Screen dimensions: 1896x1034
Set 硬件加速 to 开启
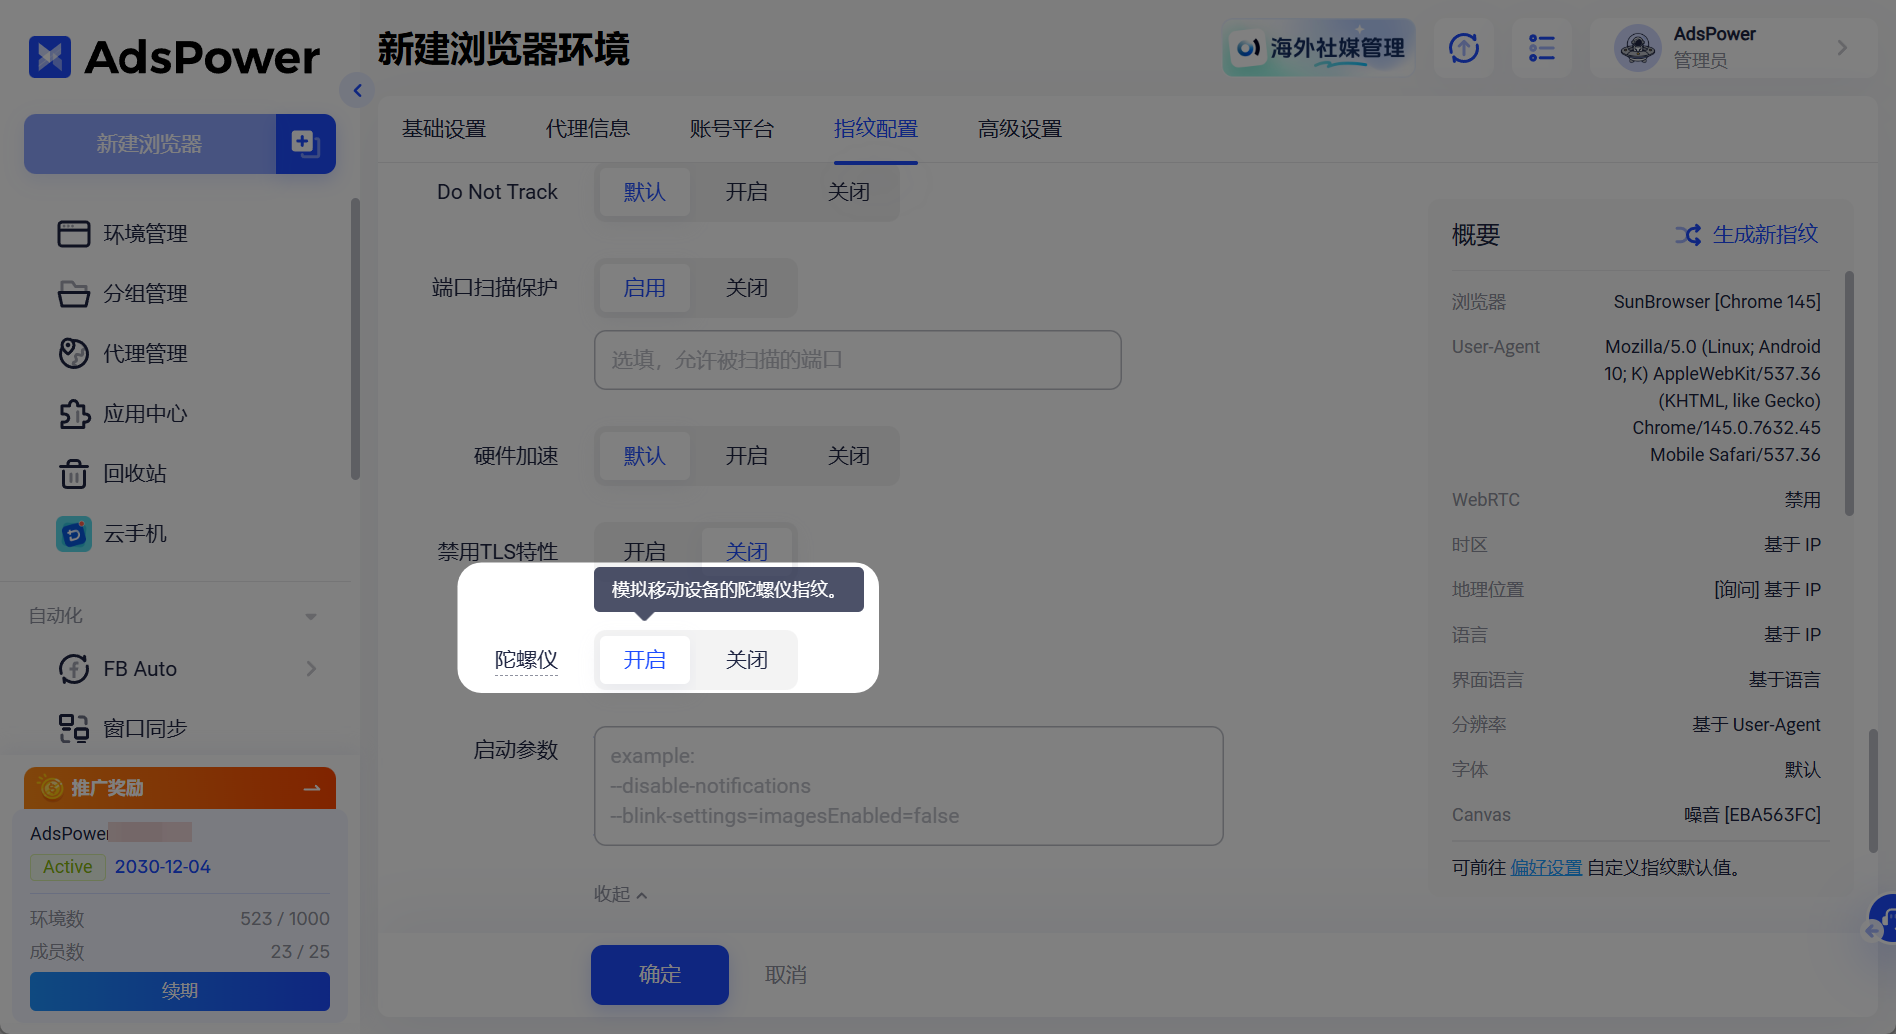click(x=747, y=456)
